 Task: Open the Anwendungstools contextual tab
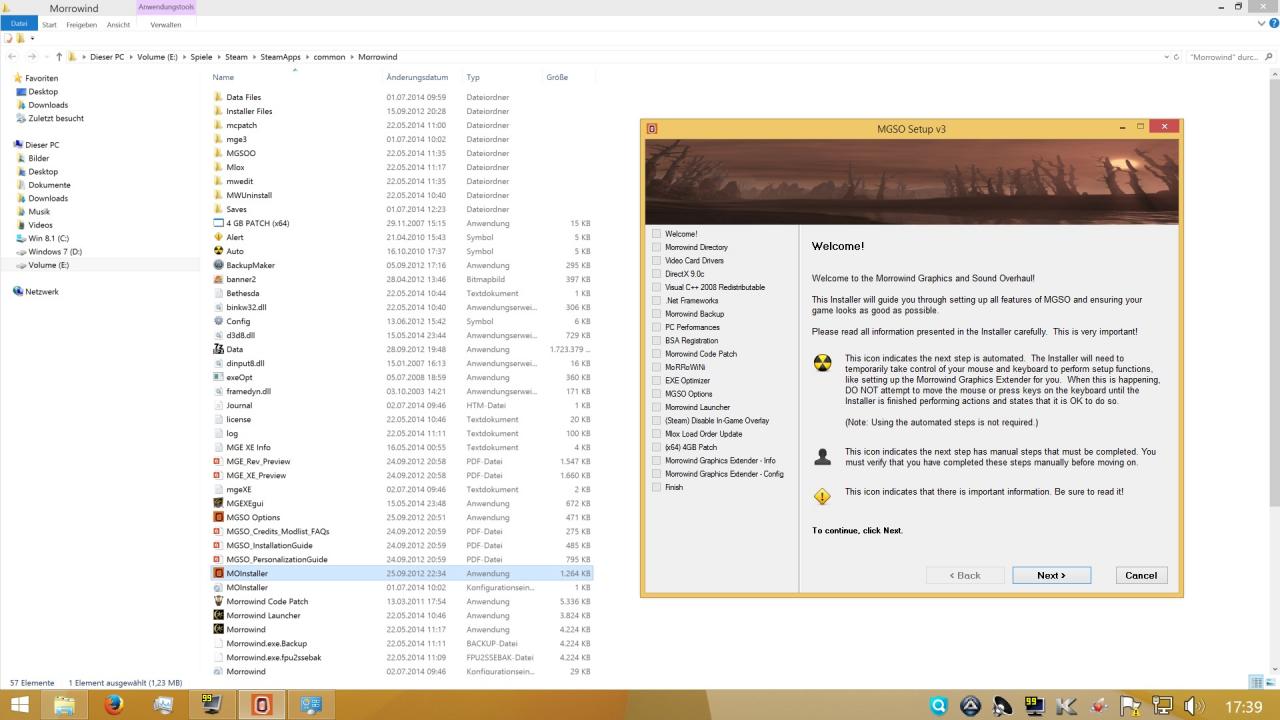tap(166, 7)
